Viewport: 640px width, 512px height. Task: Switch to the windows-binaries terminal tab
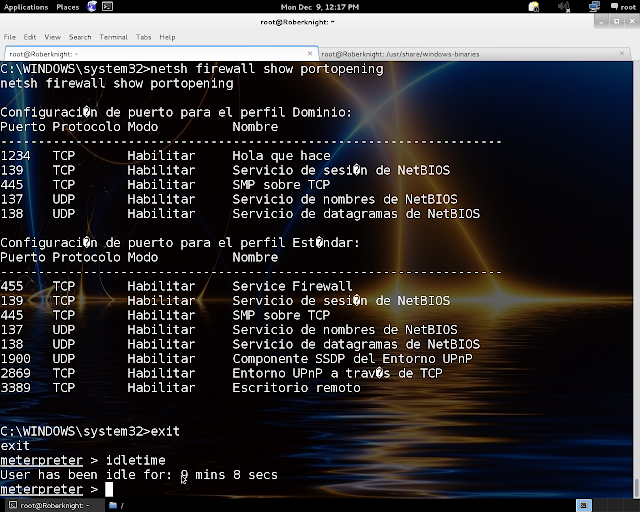coord(474,54)
